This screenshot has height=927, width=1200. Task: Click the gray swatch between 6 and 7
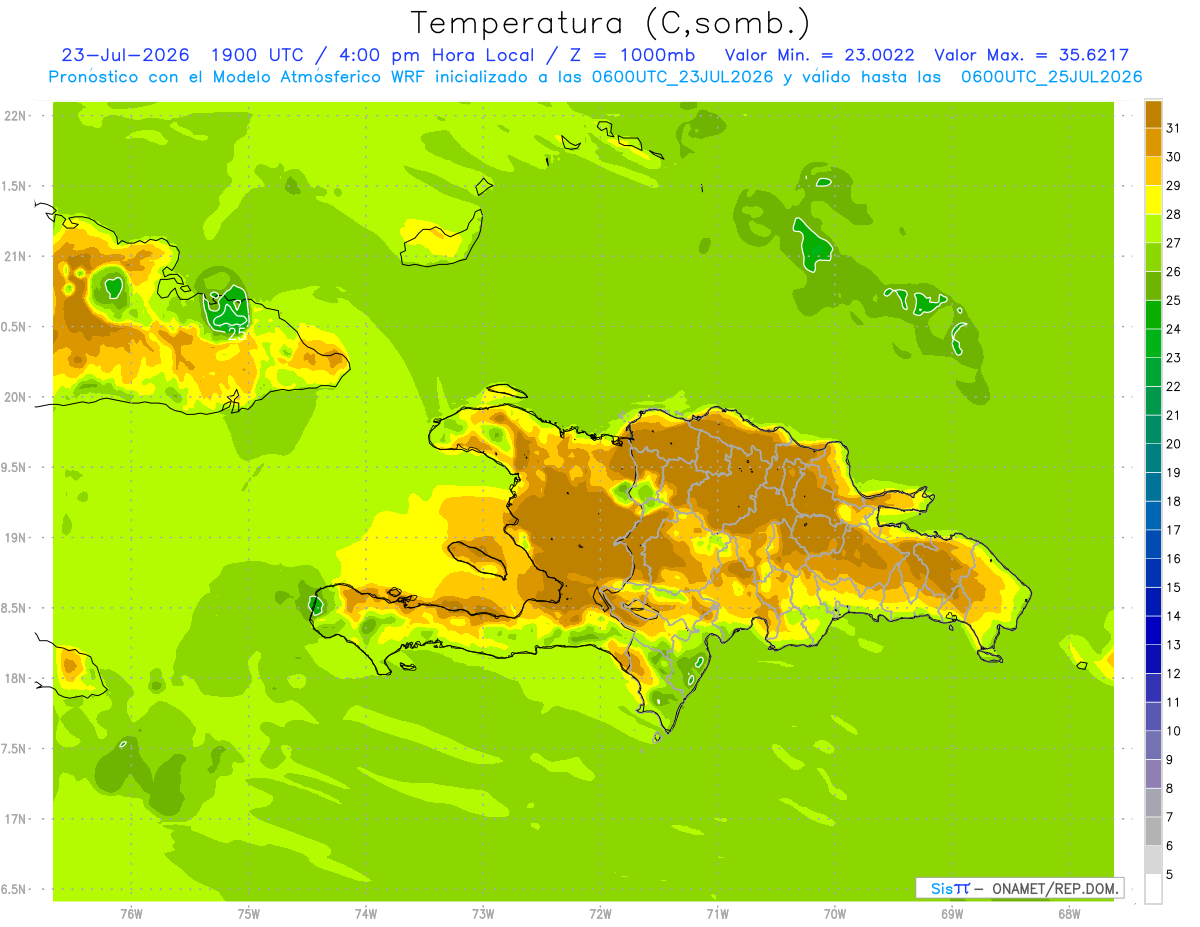click(1153, 831)
